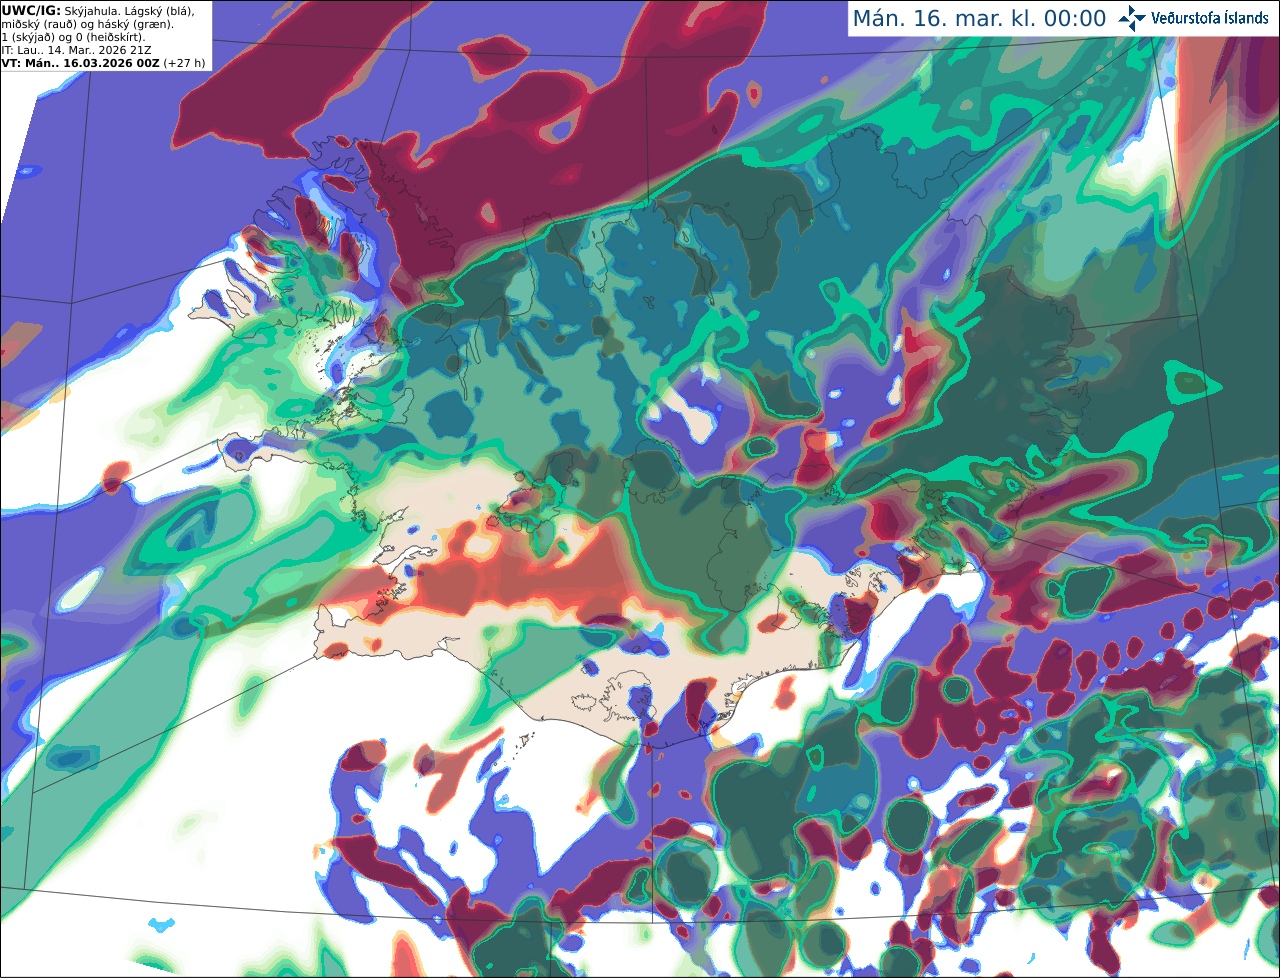Select the 'Mán. 16. mar. kl. 00:00' timestamp
The width and height of the screenshot is (1280, 978).
coord(979,19)
